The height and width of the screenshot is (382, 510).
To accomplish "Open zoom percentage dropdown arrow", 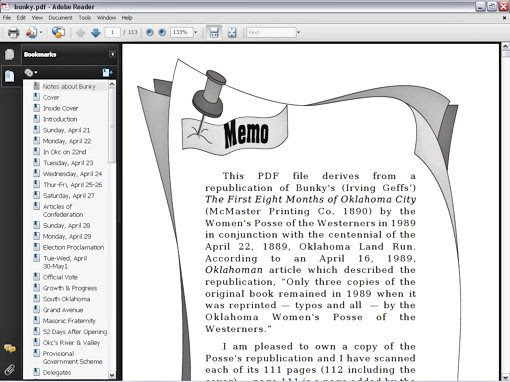I will 195,32.
